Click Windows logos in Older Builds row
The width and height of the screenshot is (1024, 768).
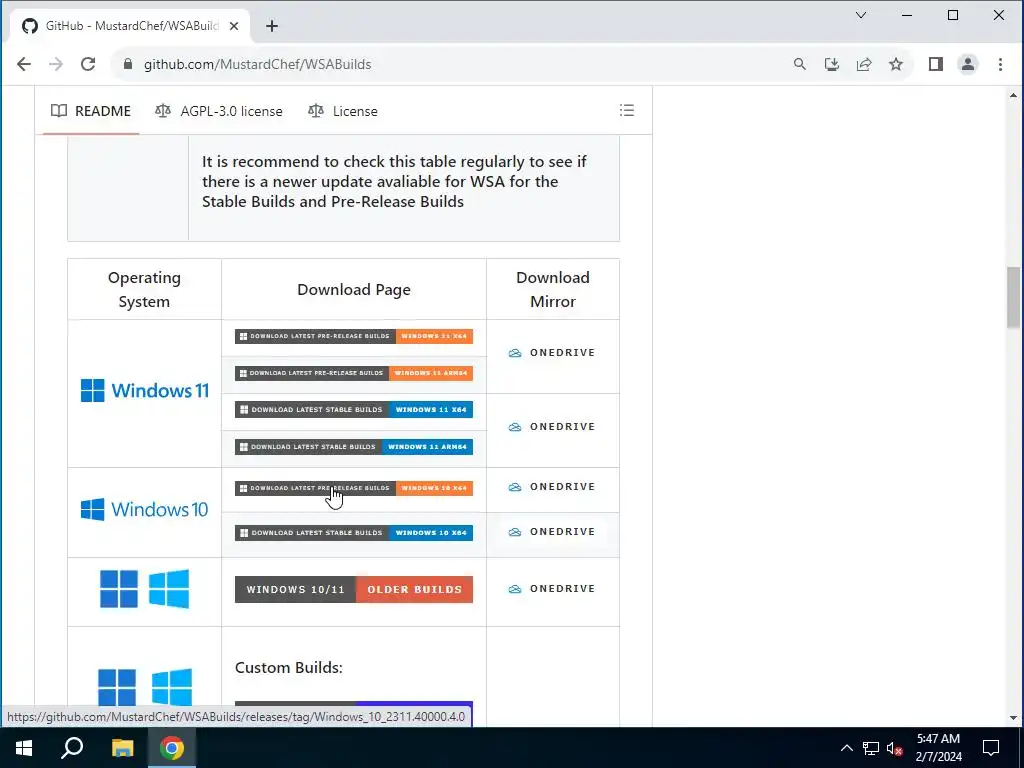(144, 588)
